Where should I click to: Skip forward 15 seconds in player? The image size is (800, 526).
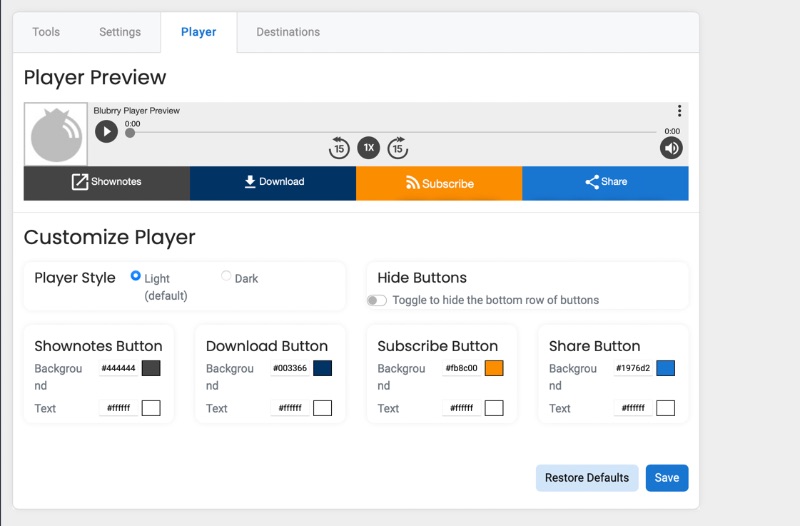point(397,148)
